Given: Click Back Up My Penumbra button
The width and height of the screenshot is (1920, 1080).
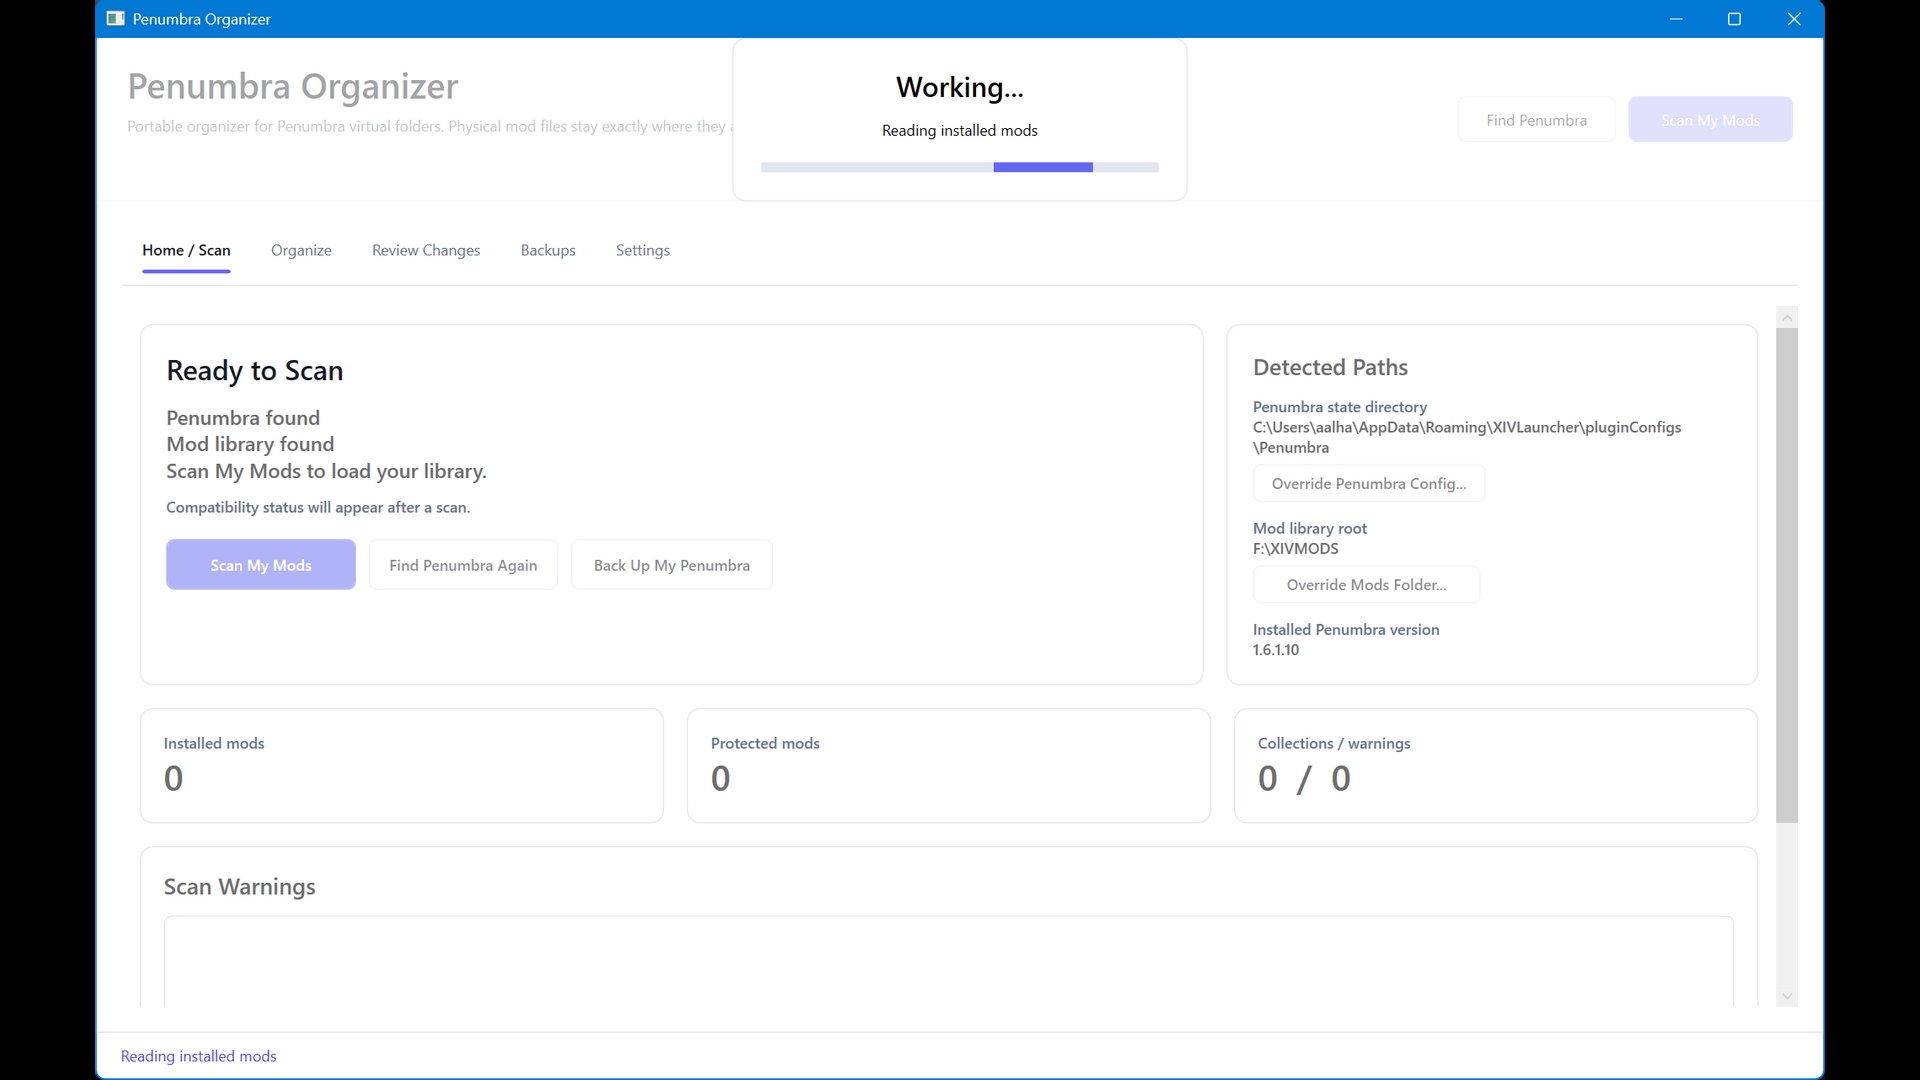Looking at the screenshot, I should 672,565.
